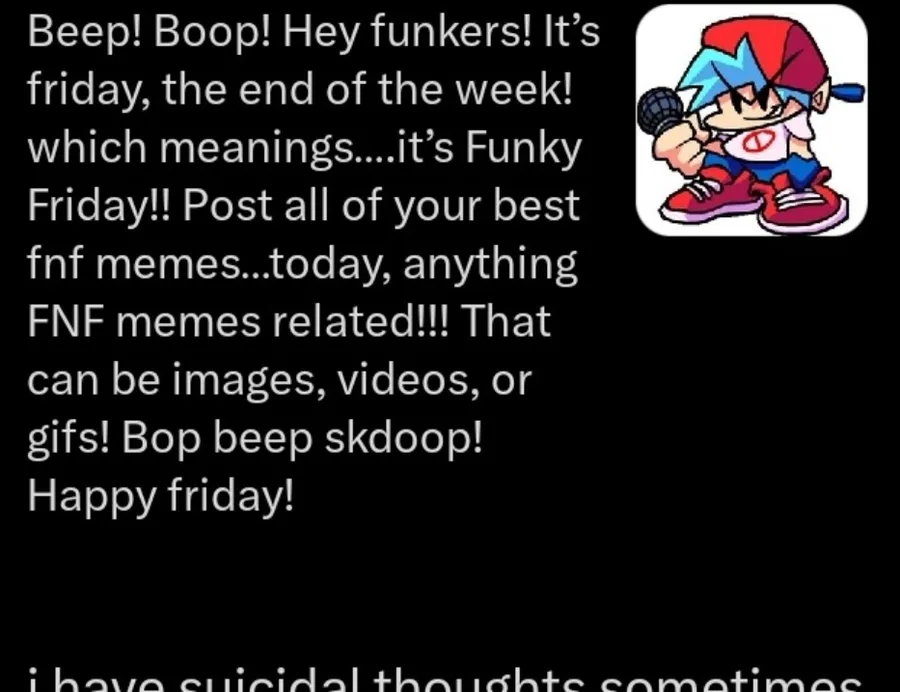Click the microphone held by the character
Viewport: 900px width, 692px height.
(660, 111)
